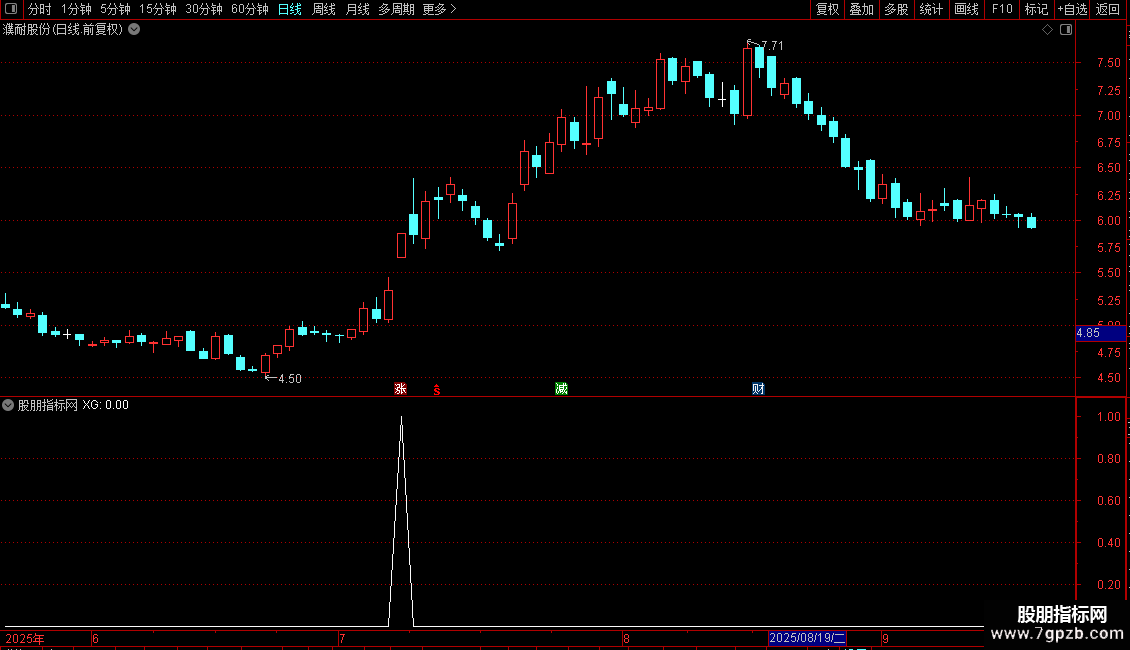Open the 复权 adjustment option

(827, 9)
